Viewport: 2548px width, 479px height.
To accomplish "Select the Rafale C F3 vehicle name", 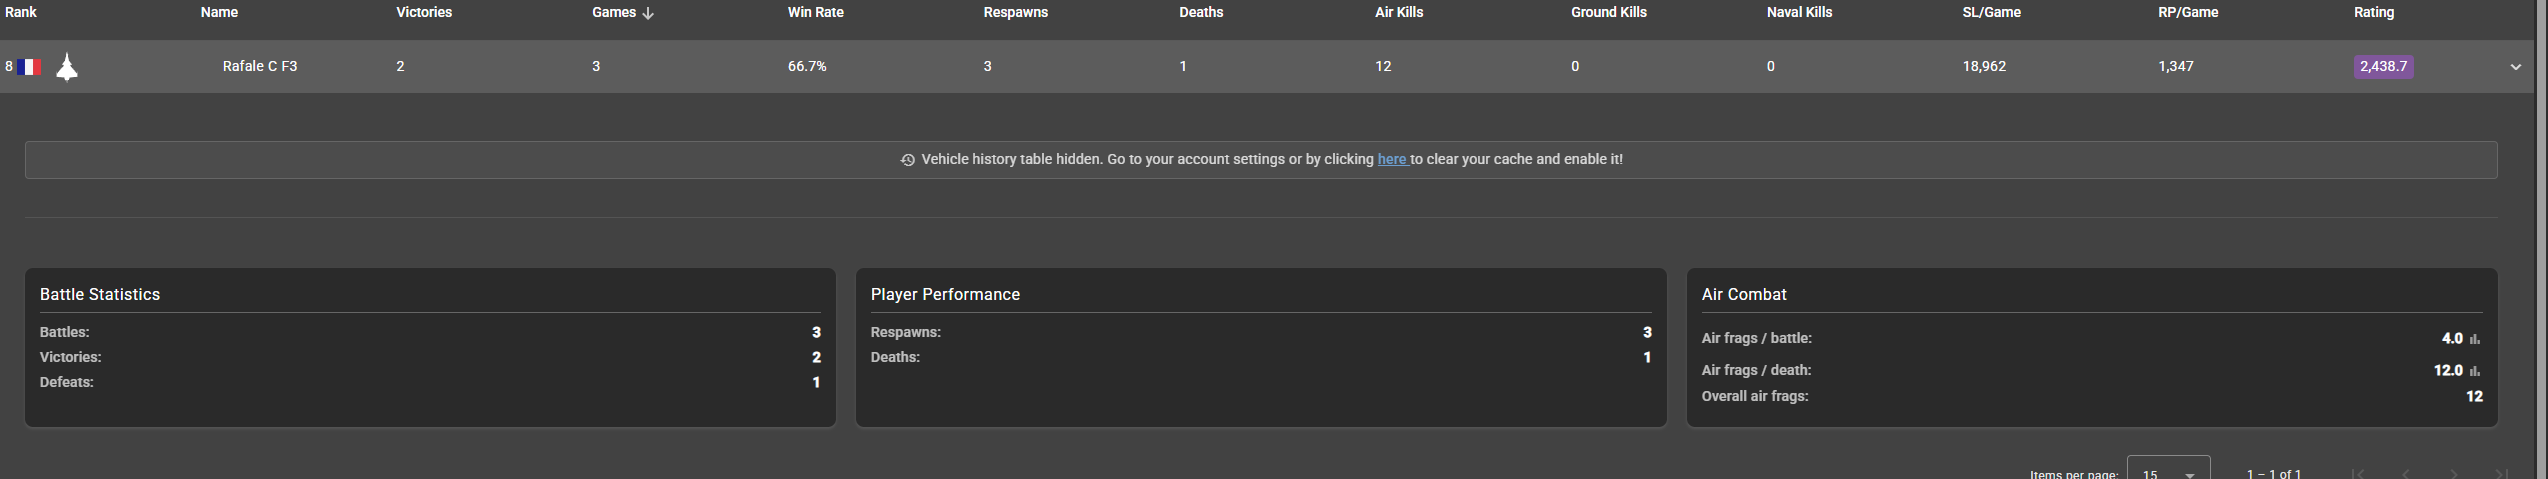I will (x=260, y=66).
